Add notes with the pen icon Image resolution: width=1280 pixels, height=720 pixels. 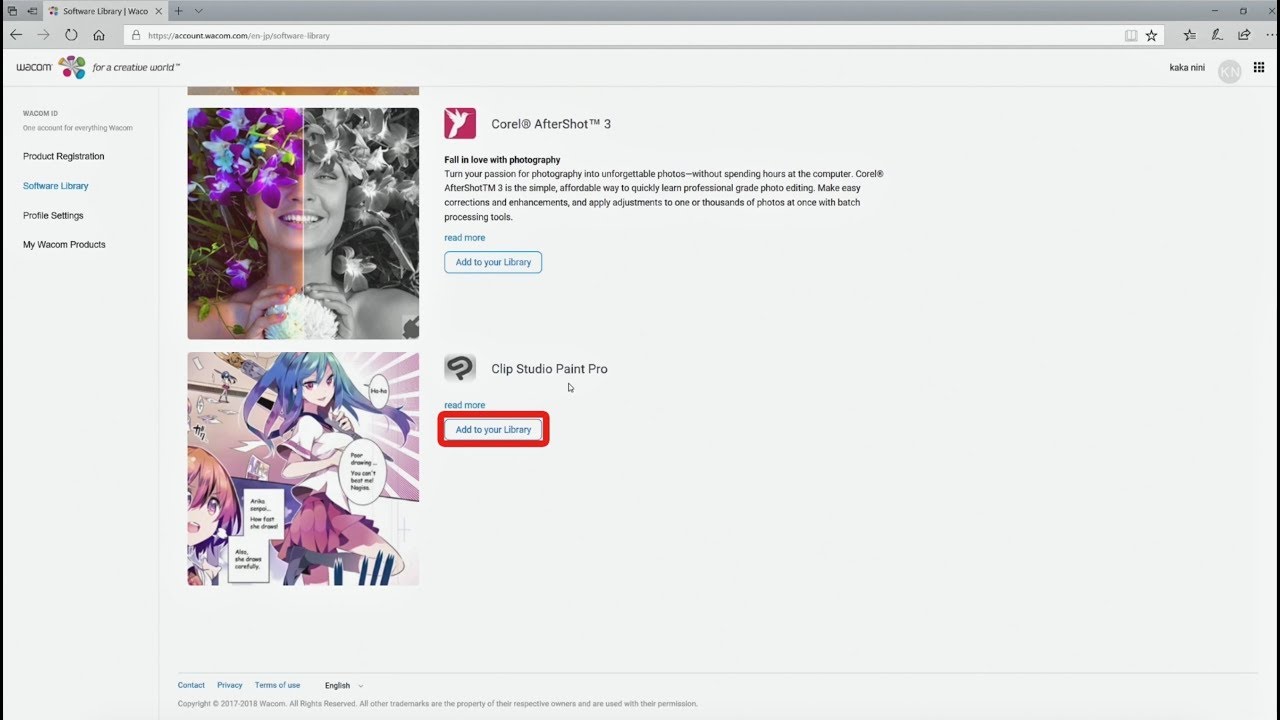click(1217, 35)
